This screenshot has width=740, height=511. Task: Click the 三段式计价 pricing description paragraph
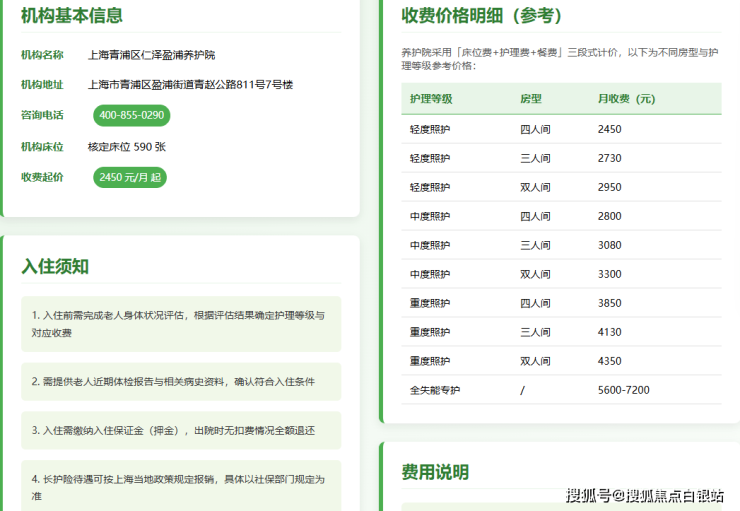[x=560, y=59]
